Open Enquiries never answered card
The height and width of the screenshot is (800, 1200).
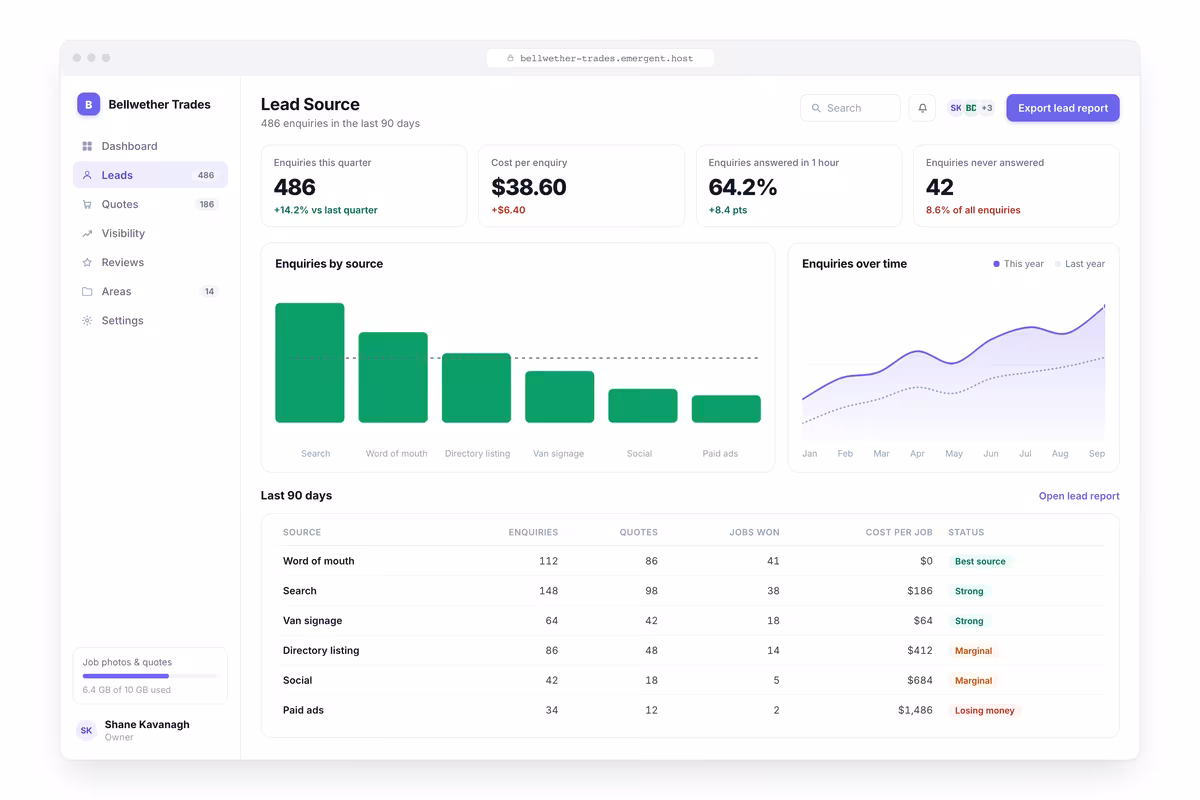1016,186
